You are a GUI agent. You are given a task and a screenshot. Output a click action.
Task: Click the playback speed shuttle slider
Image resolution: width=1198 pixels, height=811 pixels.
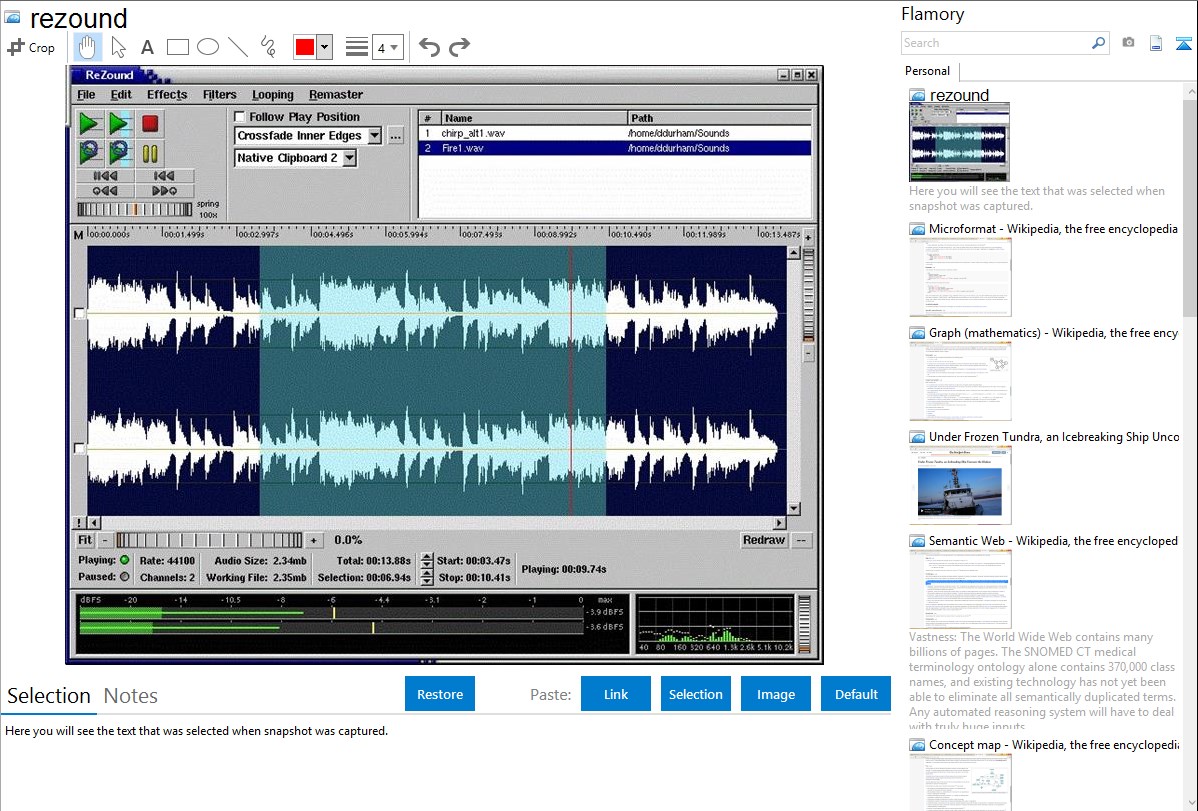134,209
